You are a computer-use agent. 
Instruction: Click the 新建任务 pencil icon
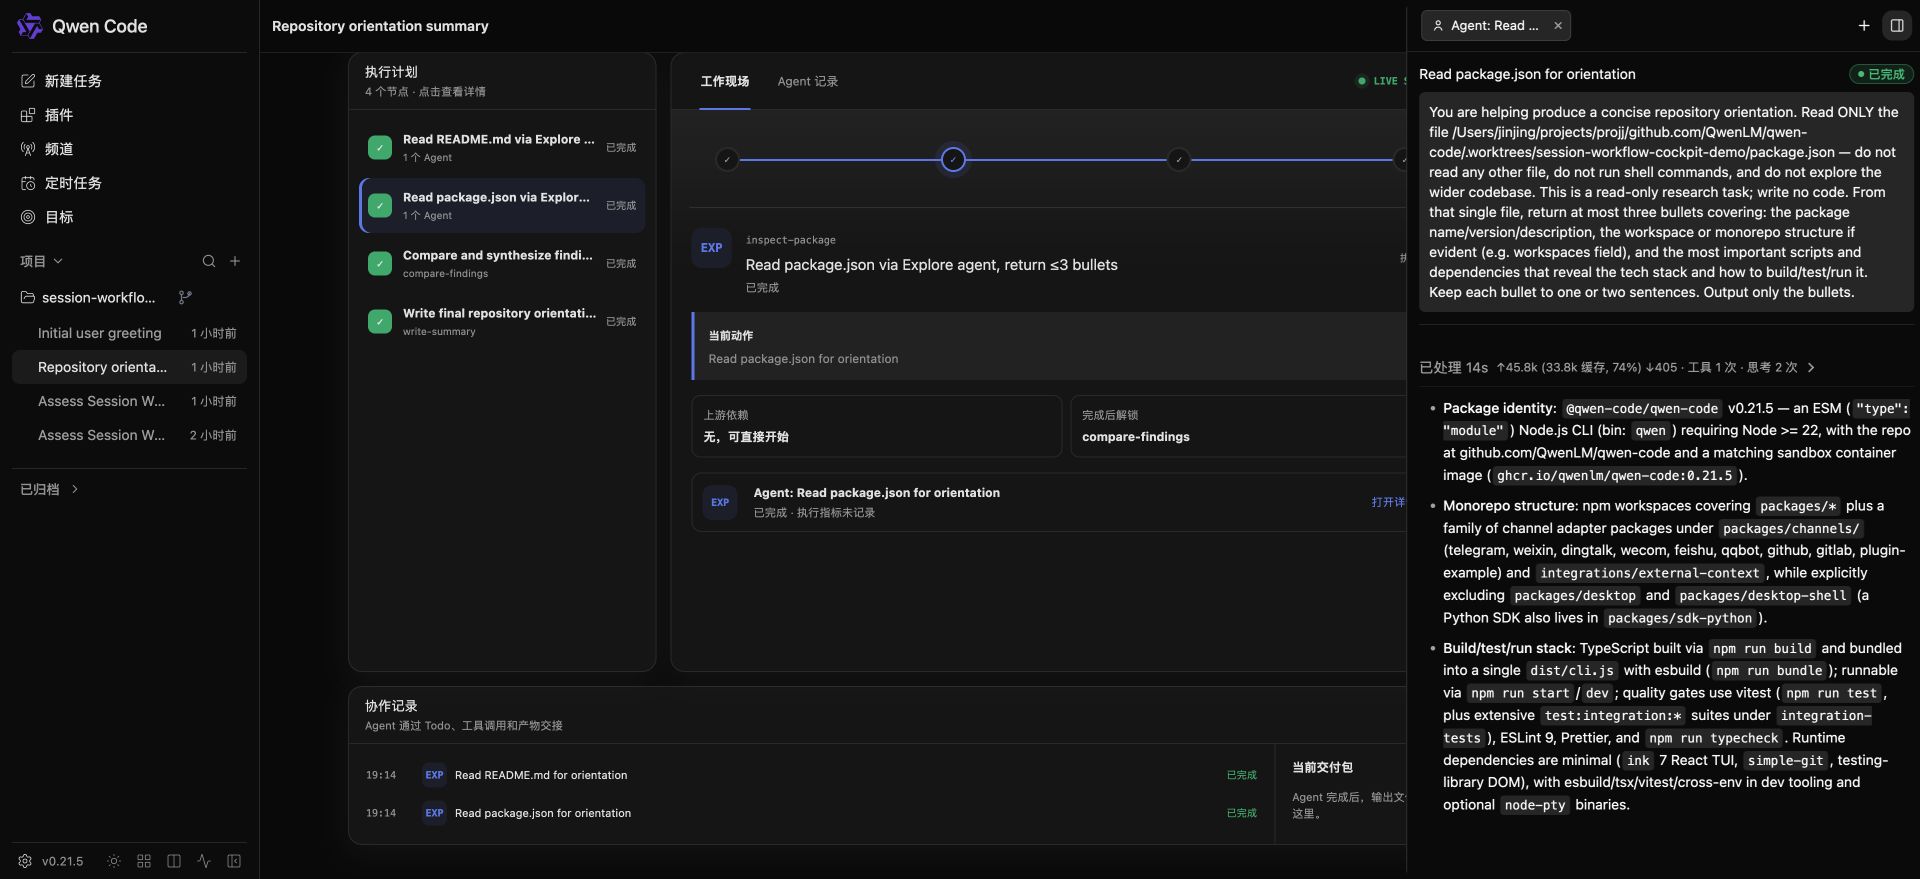28,81
